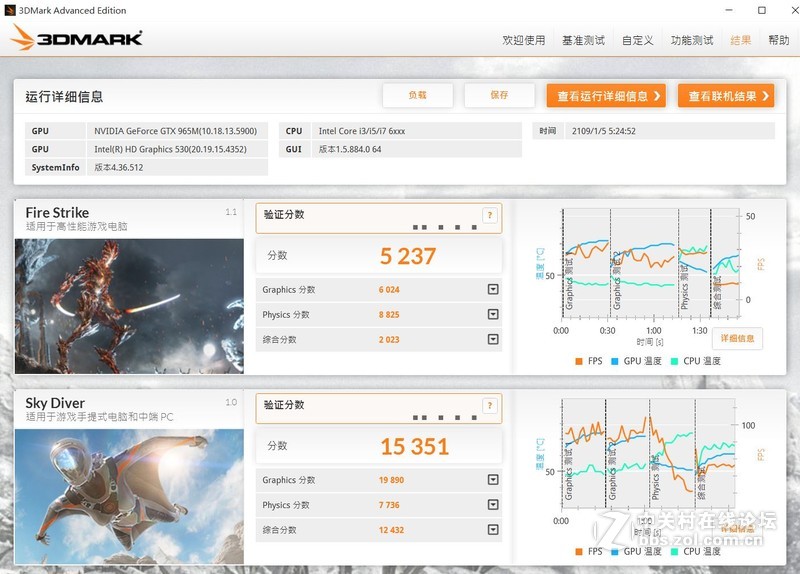The image size is (800, 574).
Task: Click the Sky Diver title text
Action: click(55, 403)
